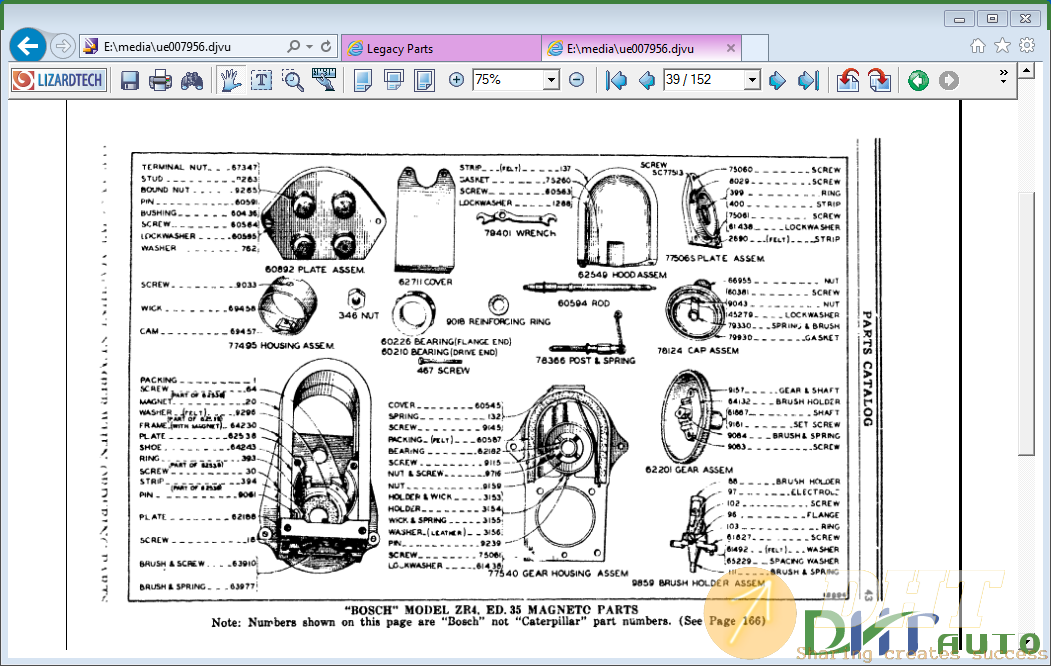Rotate the page counterclockwise
Screen dimensions: 1051x666
[x=848, y=80]
